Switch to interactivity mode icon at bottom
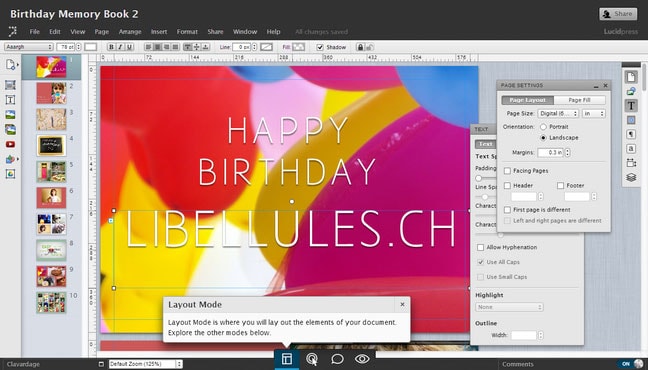 [x=312, y=359]
